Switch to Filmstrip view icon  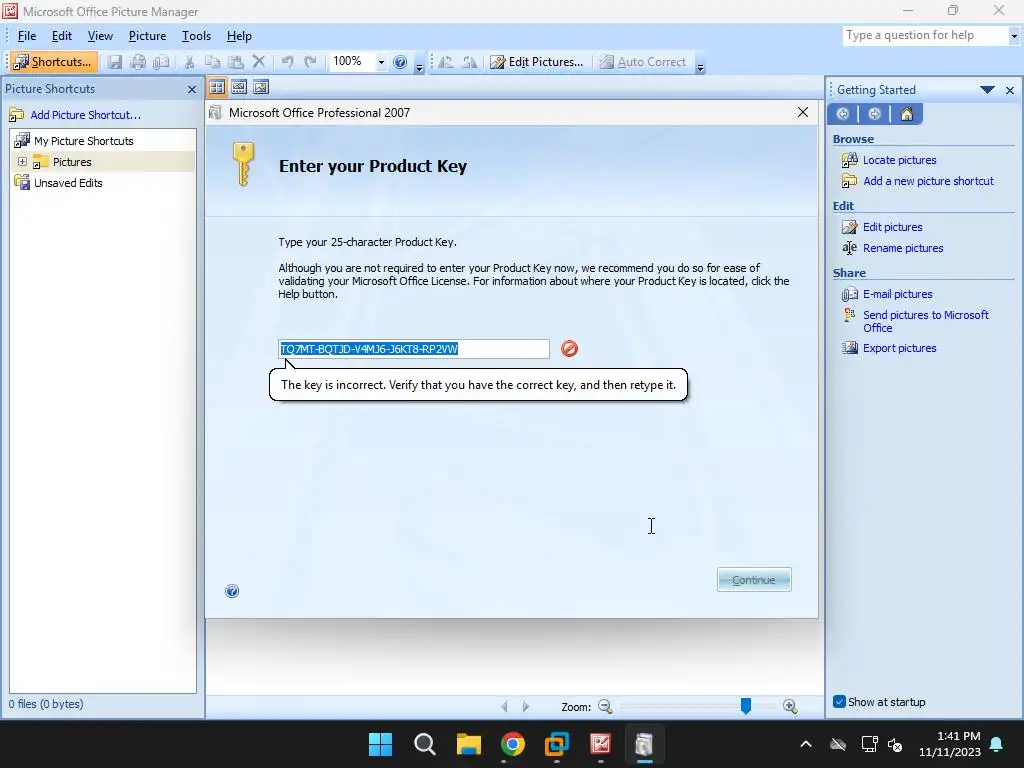pos(239,87)
